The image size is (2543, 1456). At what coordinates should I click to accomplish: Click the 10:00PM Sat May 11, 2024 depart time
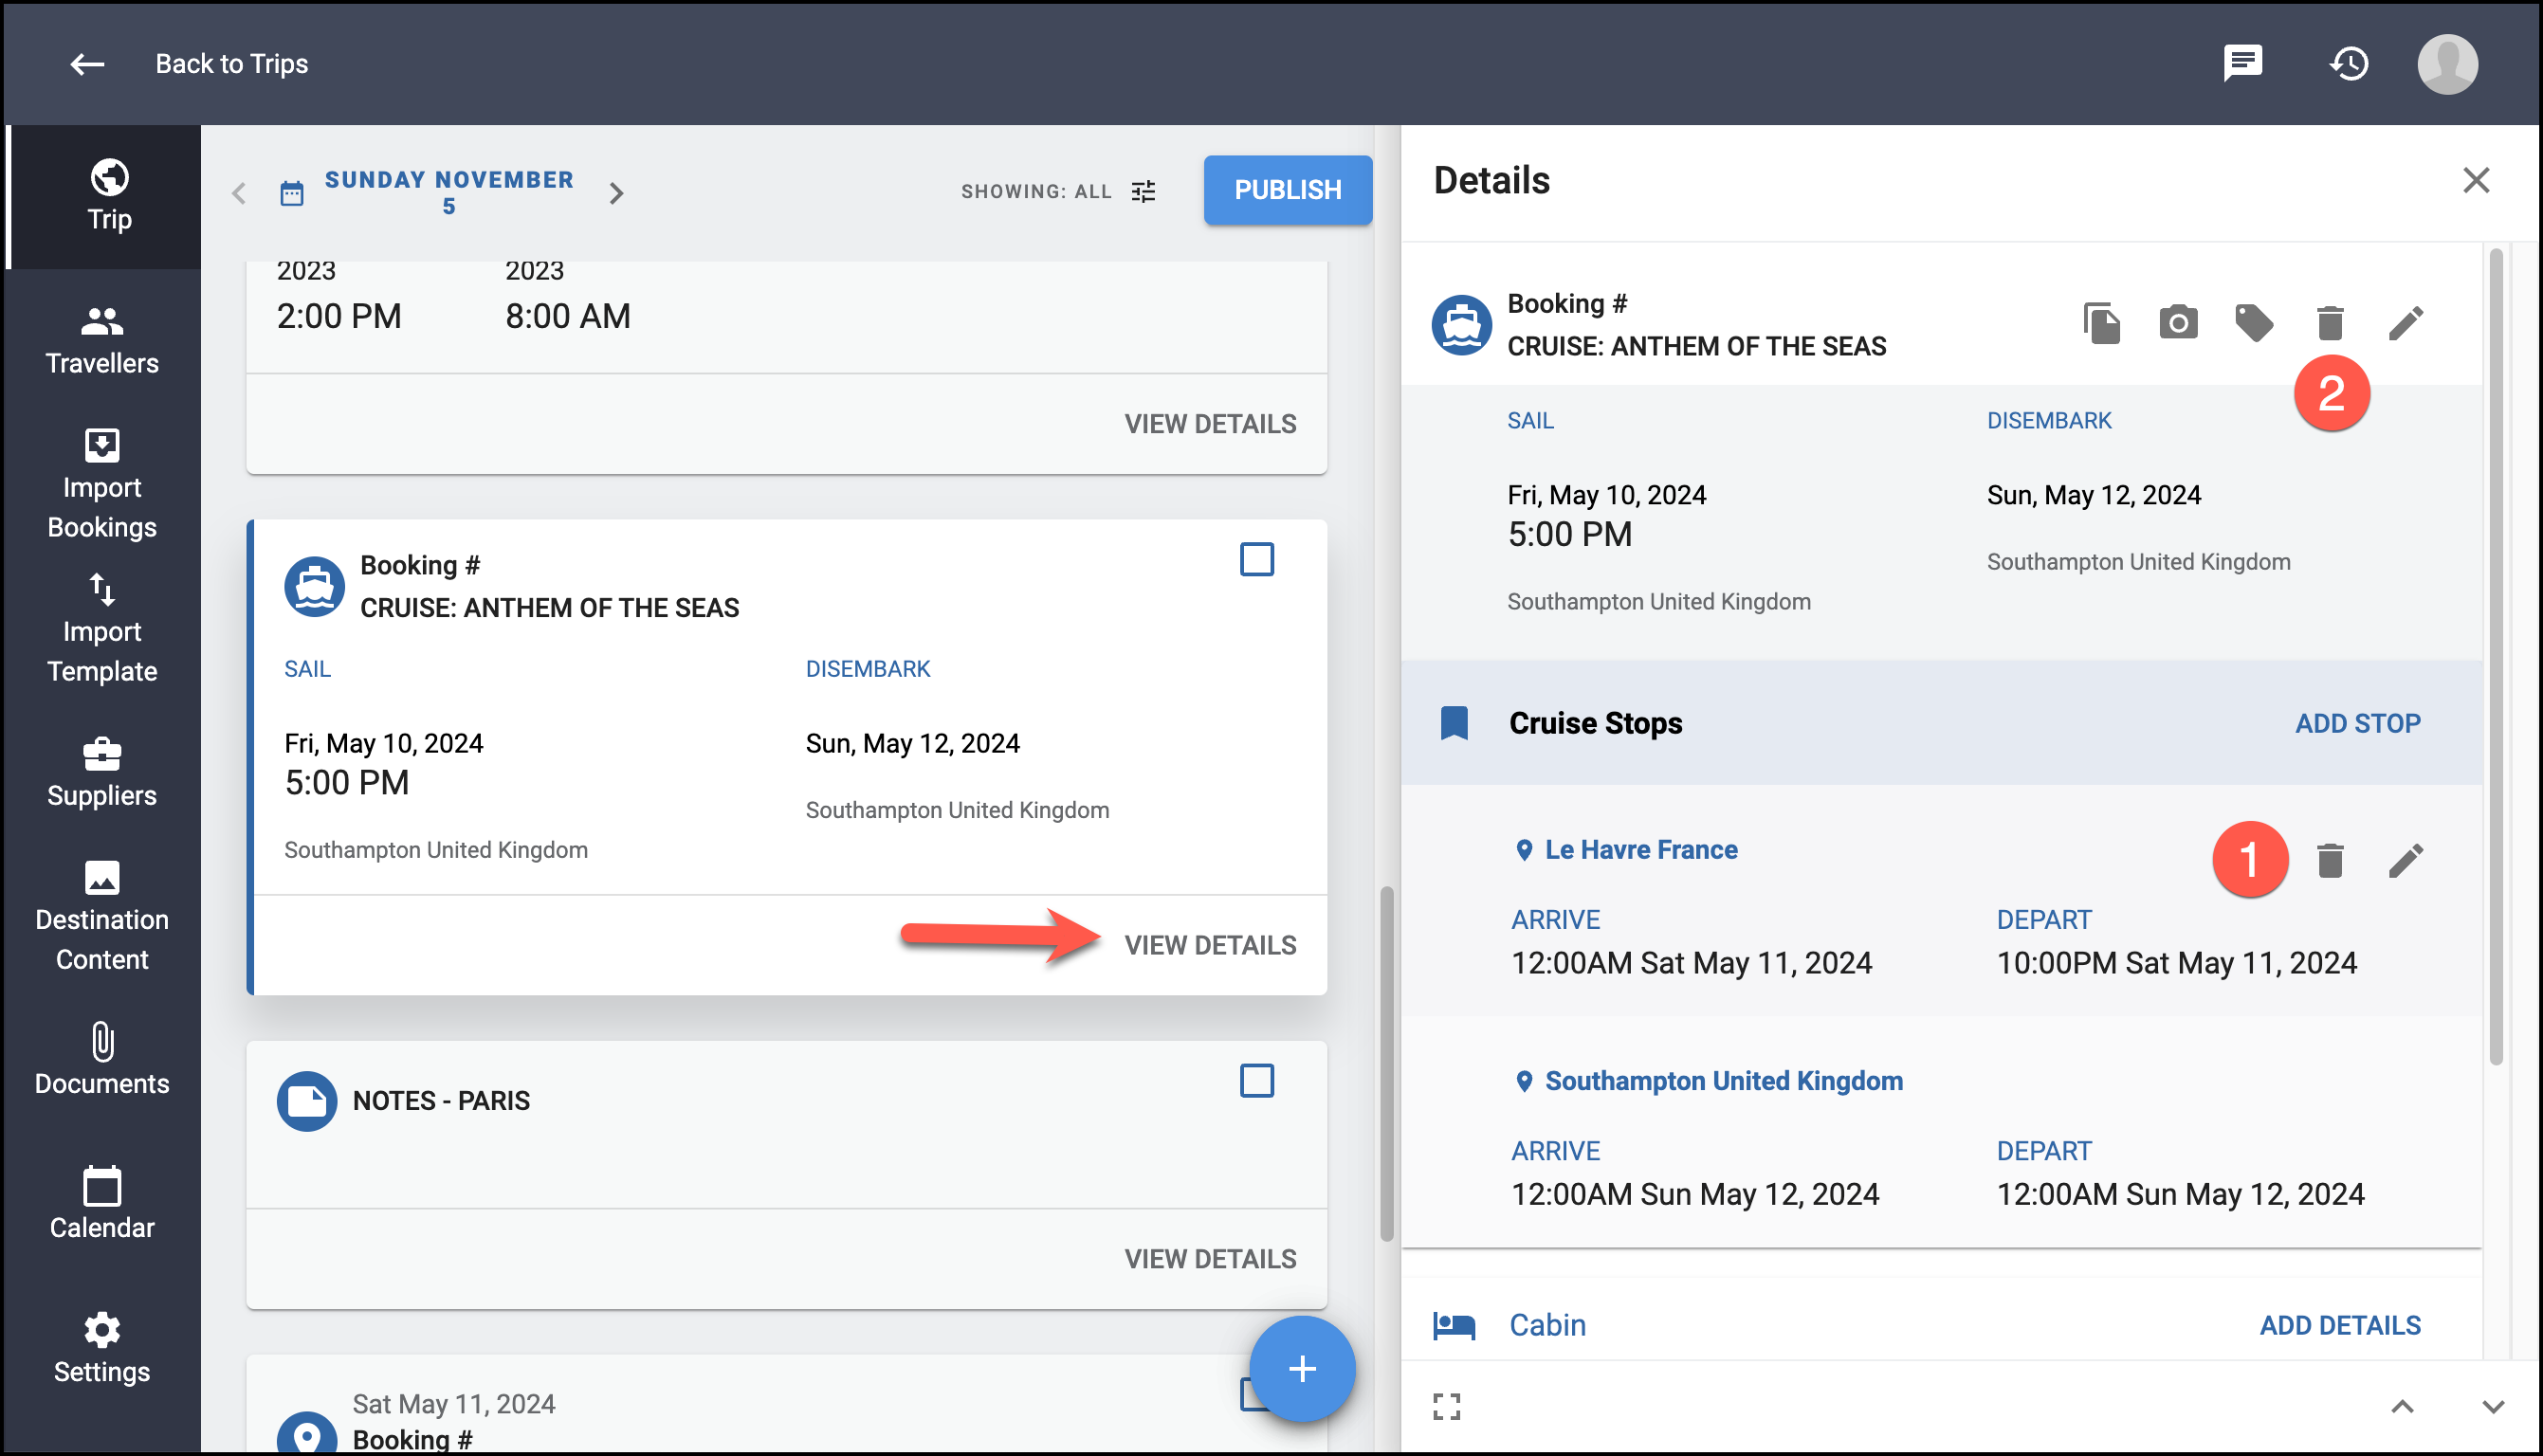click(2175, 963)
